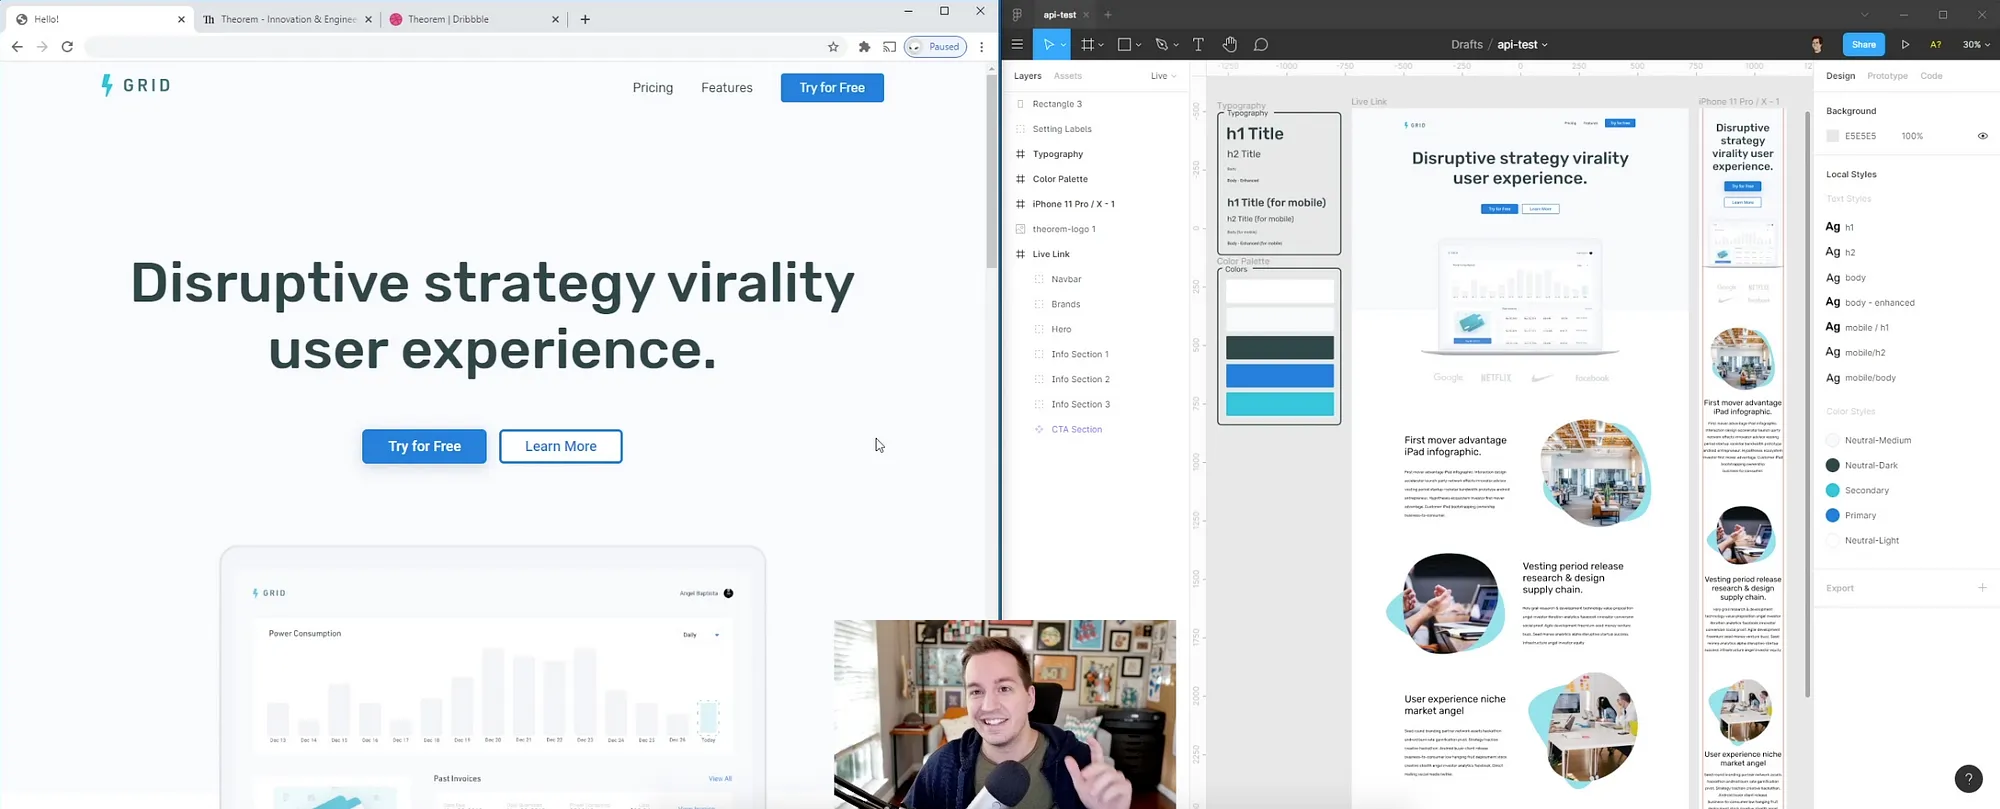Click the Learn More button
This screenshot has width=2000, height=809.
click(560, 446)
